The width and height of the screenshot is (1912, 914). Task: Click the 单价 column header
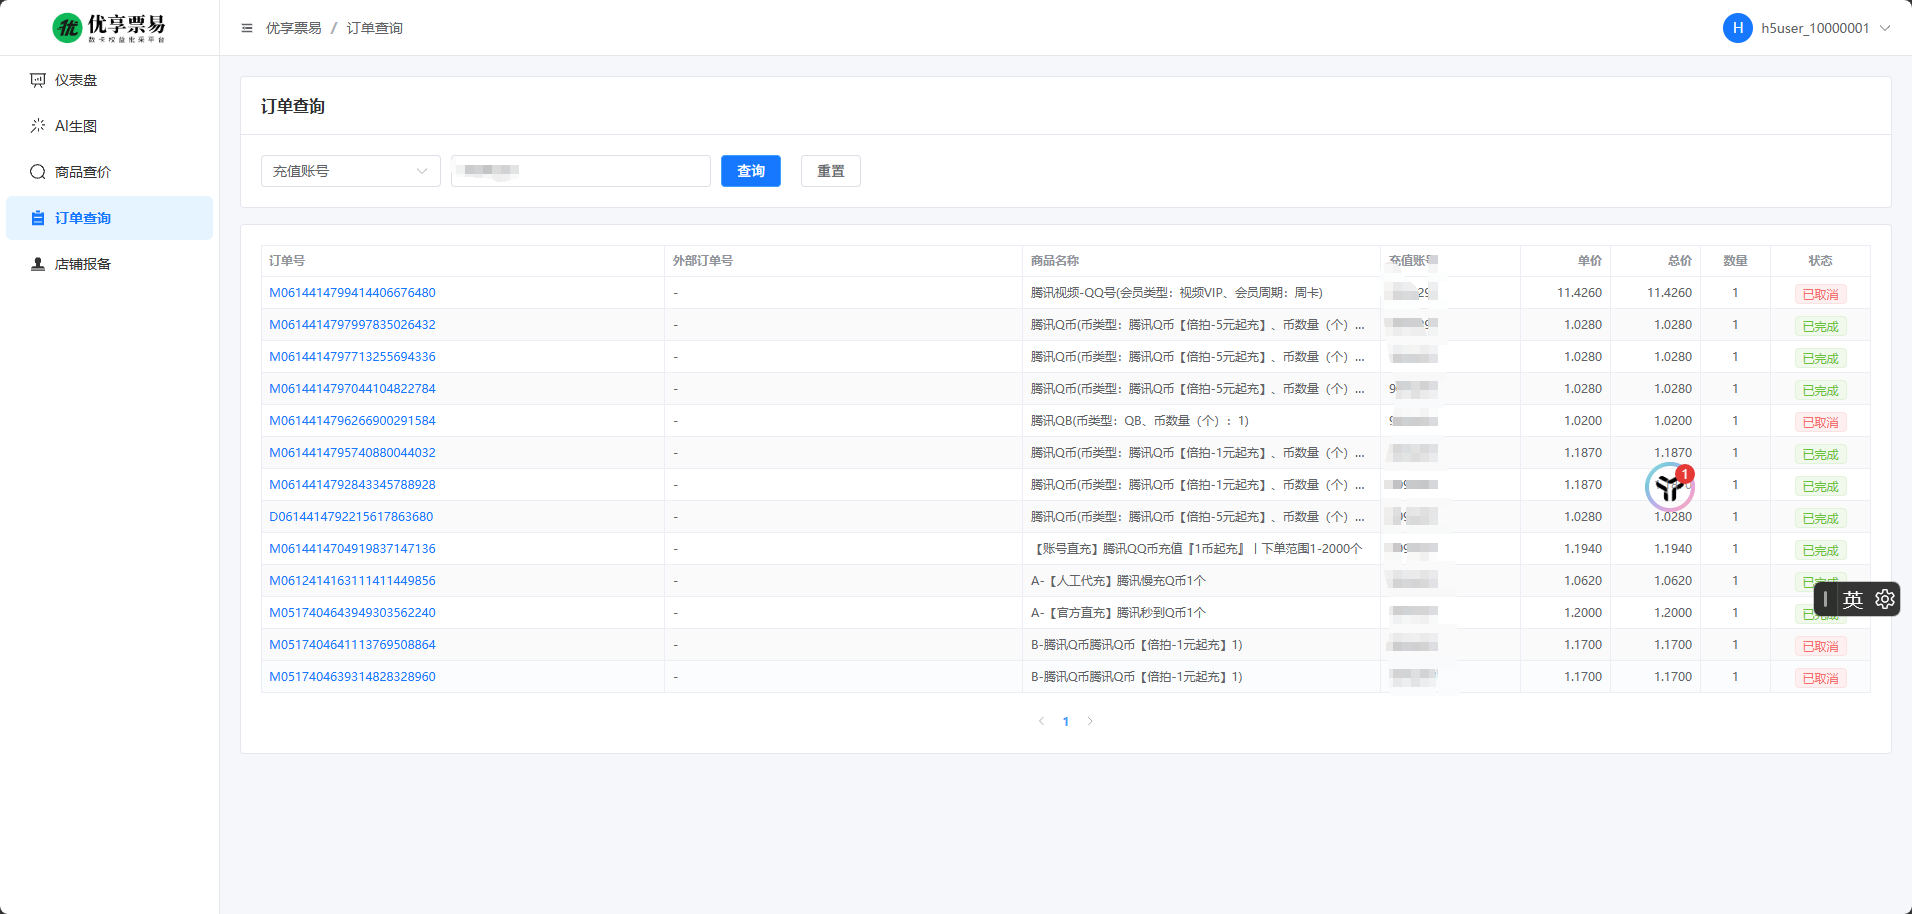(x=1590, y=261)
